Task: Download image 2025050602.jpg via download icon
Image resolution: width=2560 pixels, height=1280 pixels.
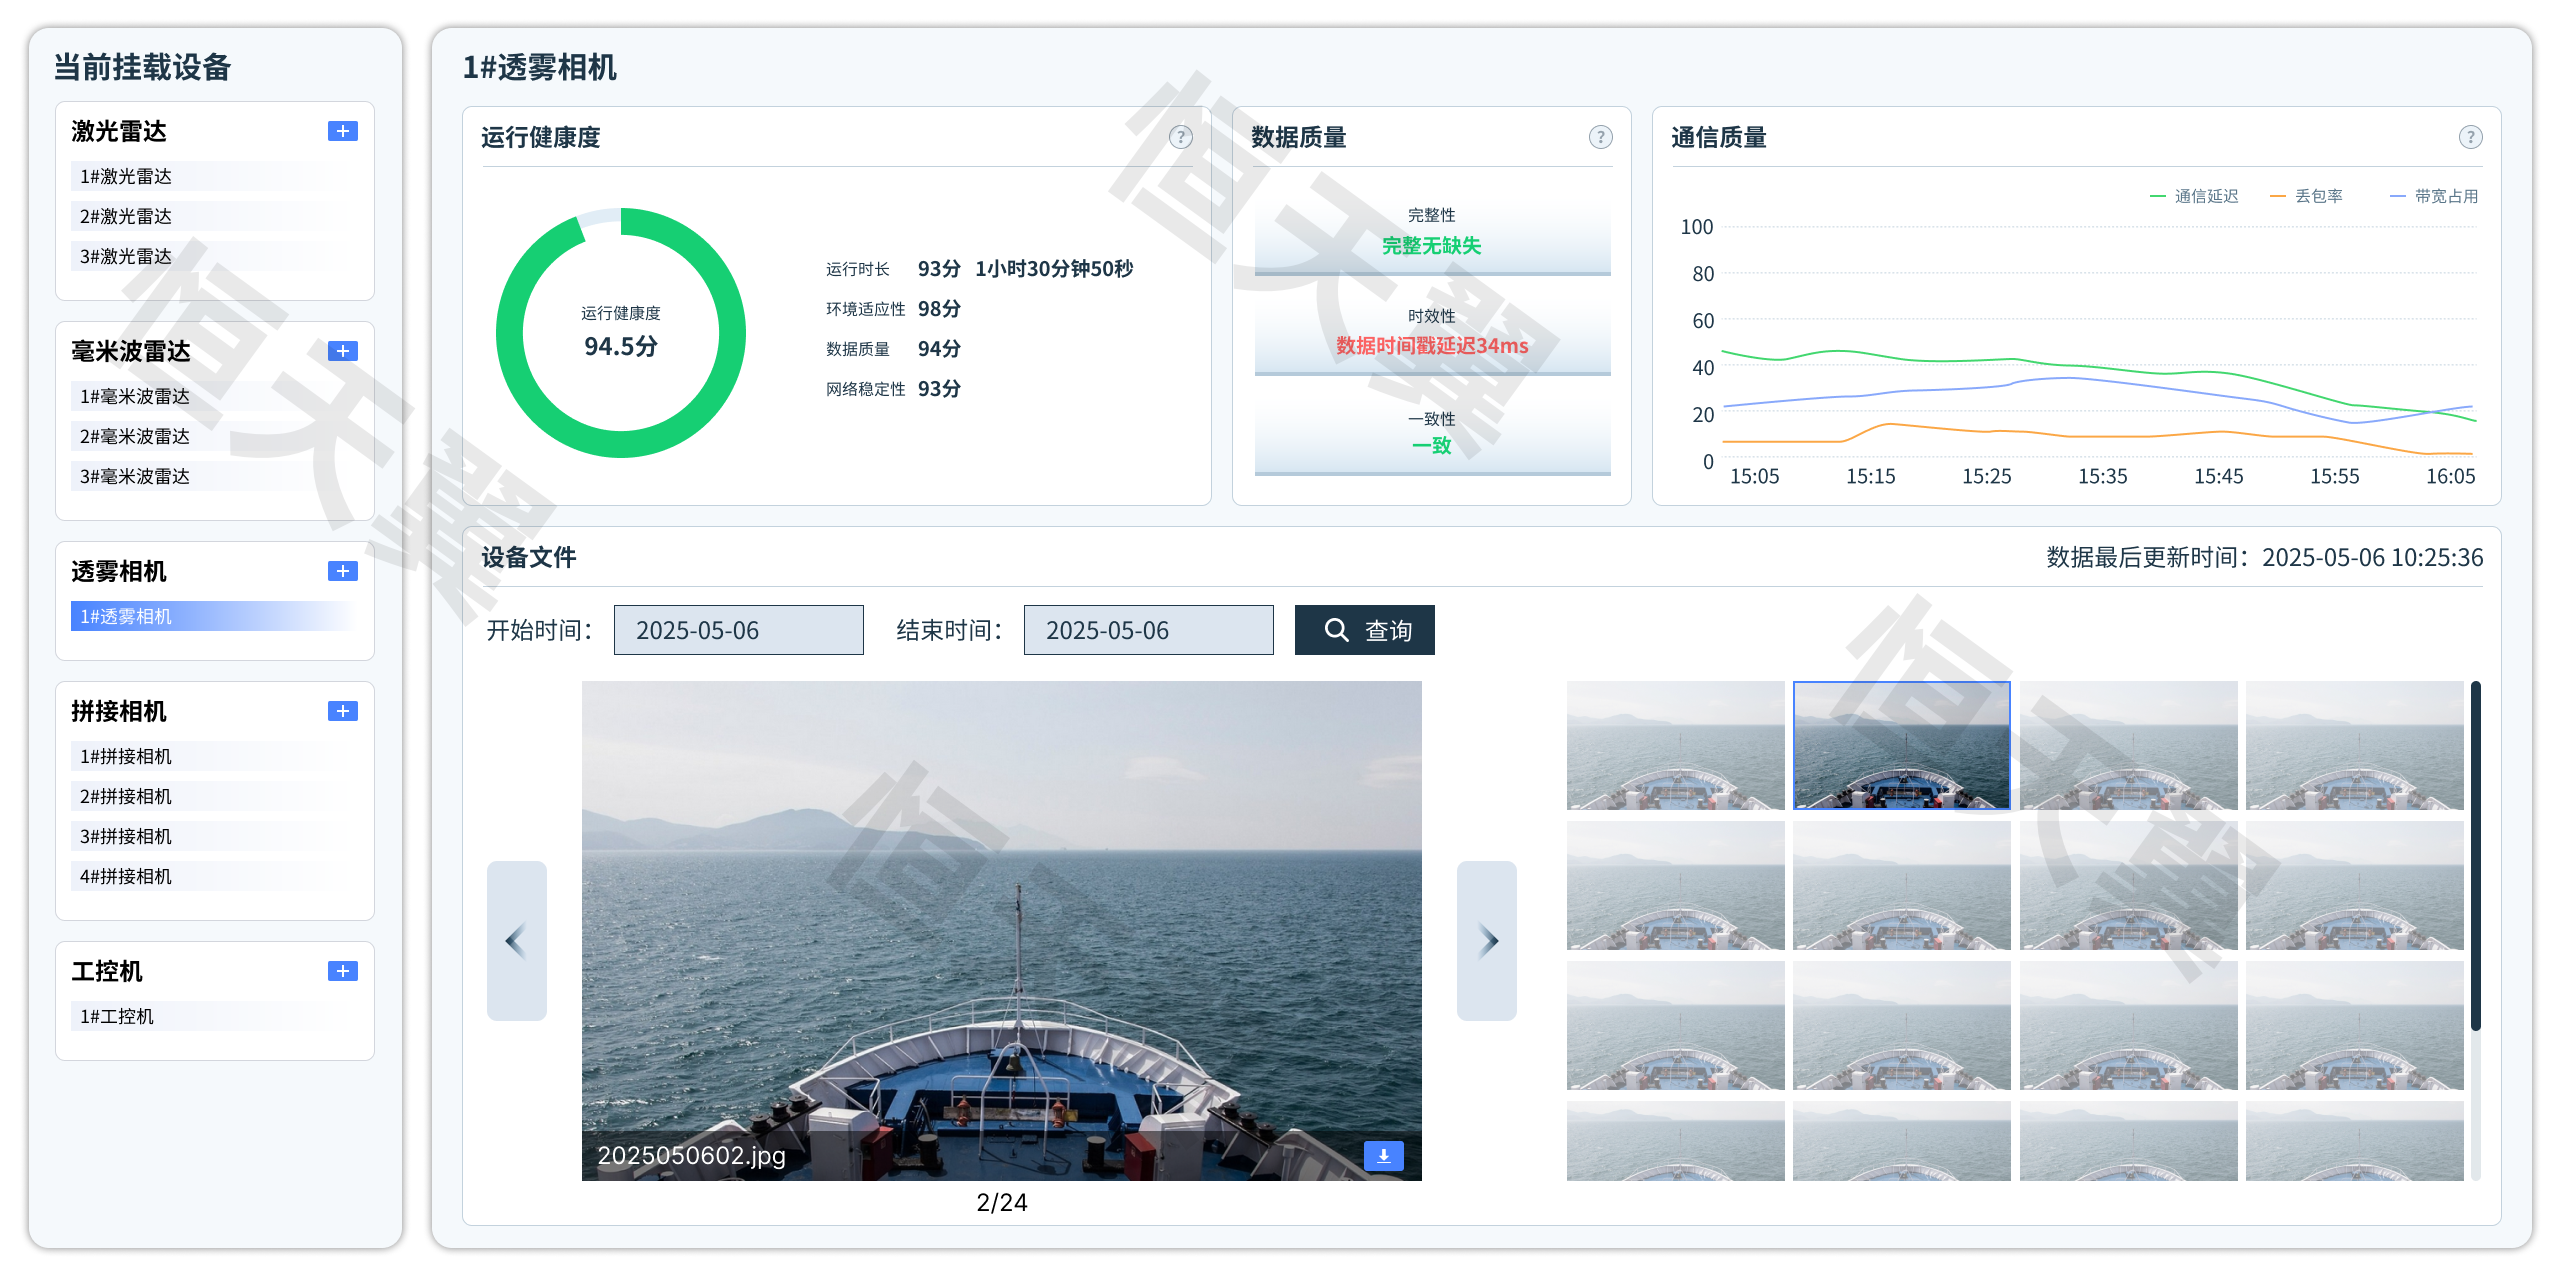Action: pyautogui.click(x=1383, y=1156)
